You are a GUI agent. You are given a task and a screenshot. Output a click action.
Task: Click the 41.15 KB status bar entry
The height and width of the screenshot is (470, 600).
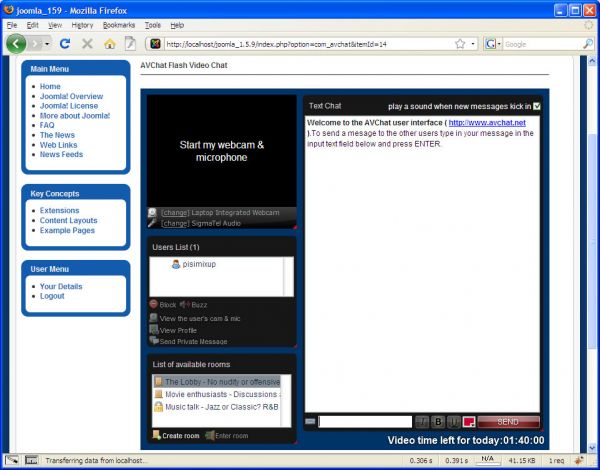coord(522,460)
